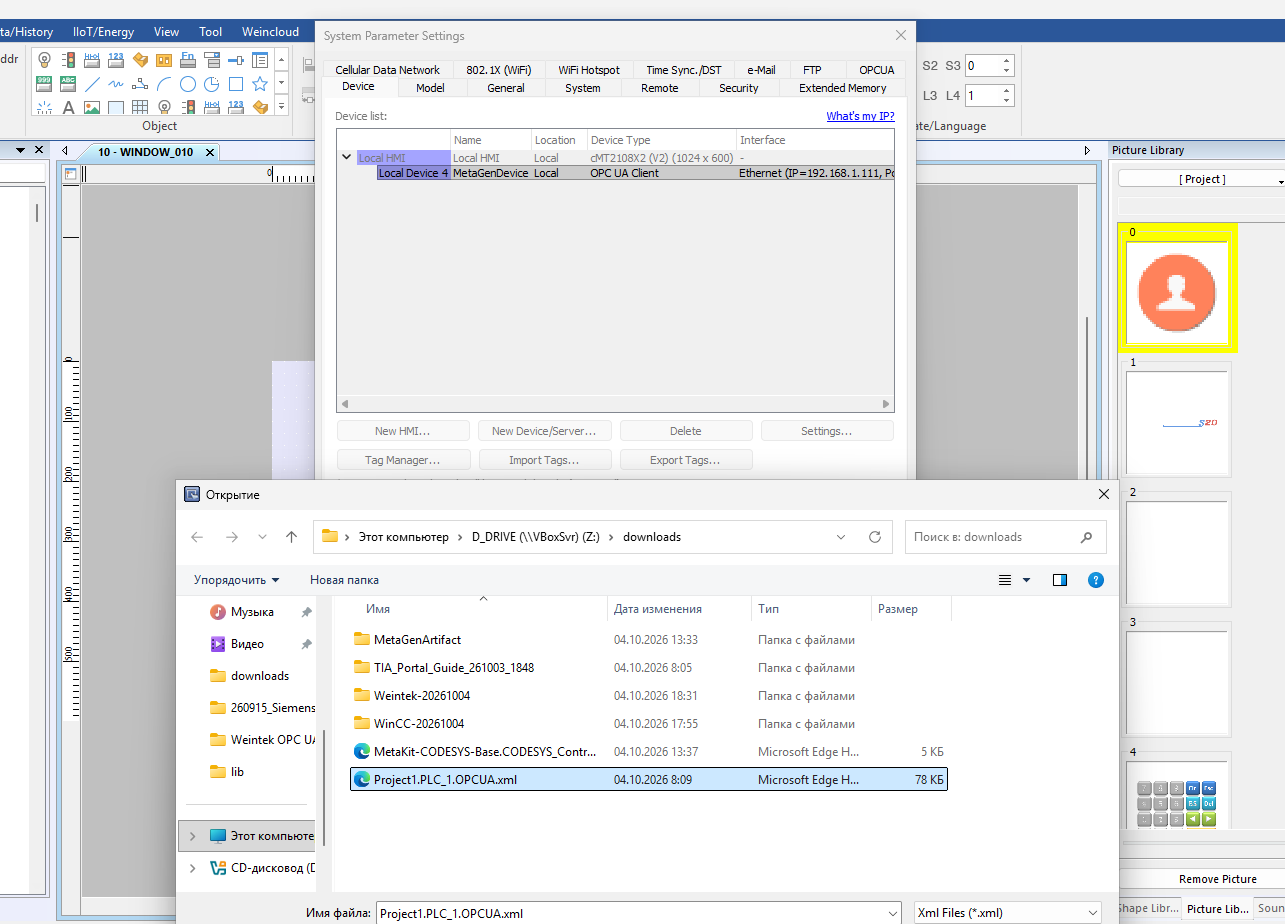This screenshot has height=924, width=1285.
Task: Open the Picture Library [Project] dropdown
Action: tap(1203, 179)
